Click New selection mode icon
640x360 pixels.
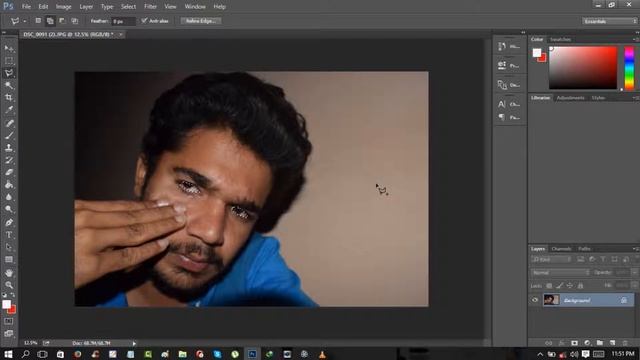click(38, 20)
